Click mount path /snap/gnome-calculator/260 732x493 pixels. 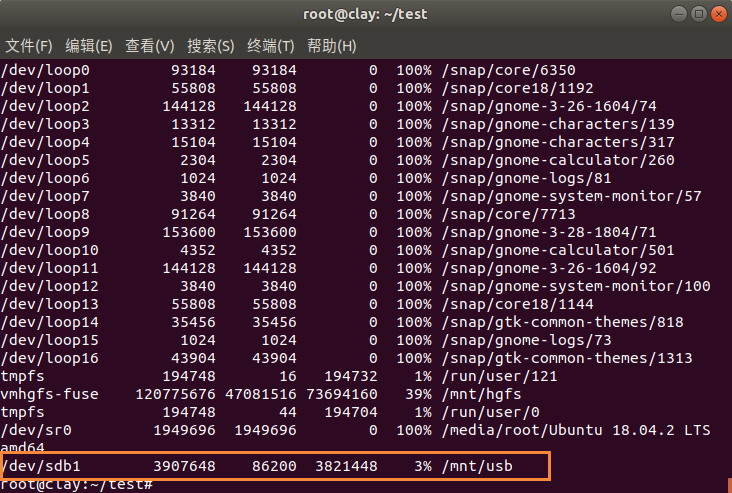pyautogui.click(x=558, y=160)
